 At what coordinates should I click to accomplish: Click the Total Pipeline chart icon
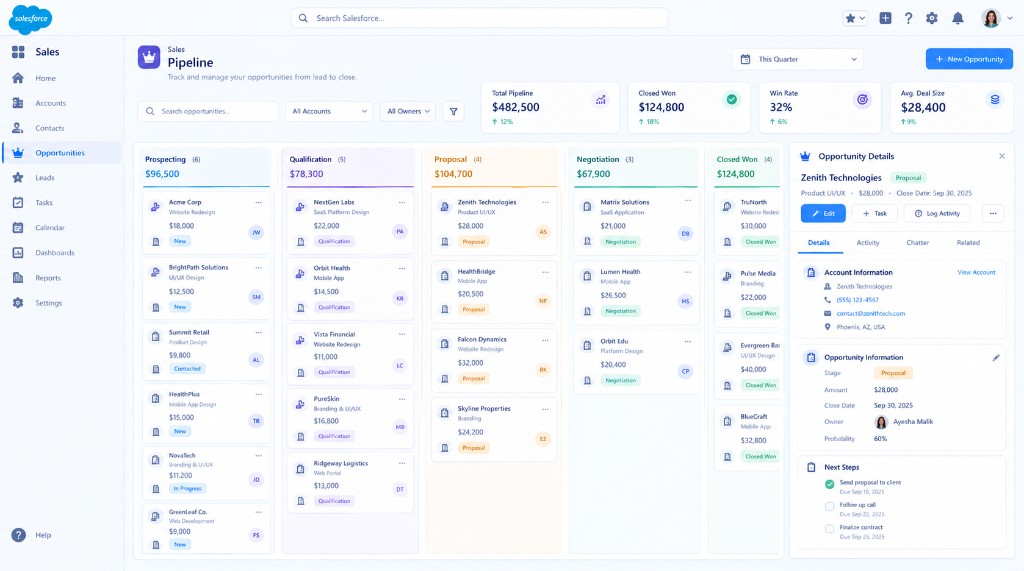click(x=600, y=100)
